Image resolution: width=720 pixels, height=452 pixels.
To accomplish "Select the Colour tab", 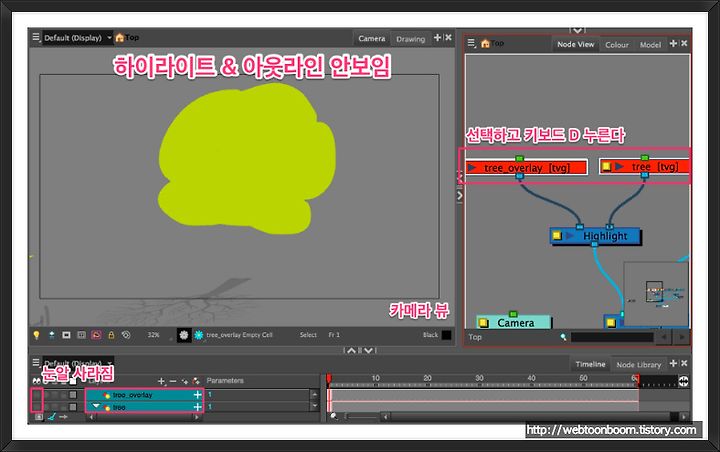I will [617, 45].
